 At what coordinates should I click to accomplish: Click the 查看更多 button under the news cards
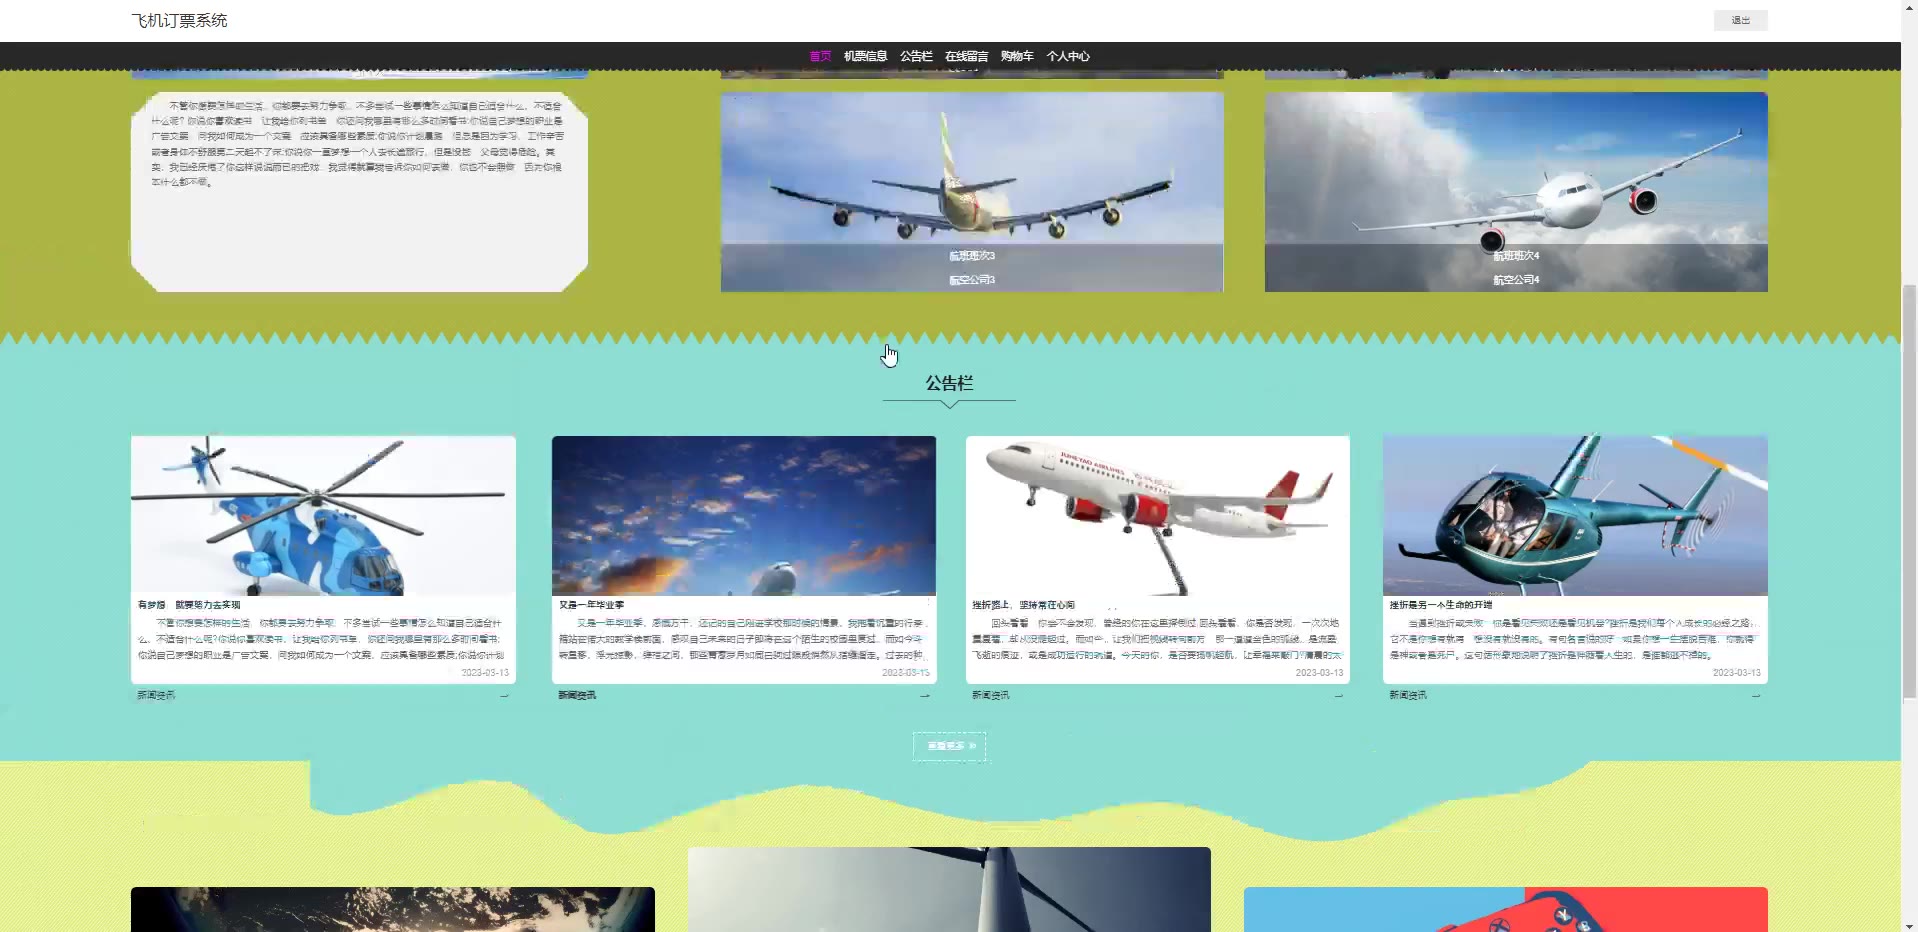coord(949,746)
